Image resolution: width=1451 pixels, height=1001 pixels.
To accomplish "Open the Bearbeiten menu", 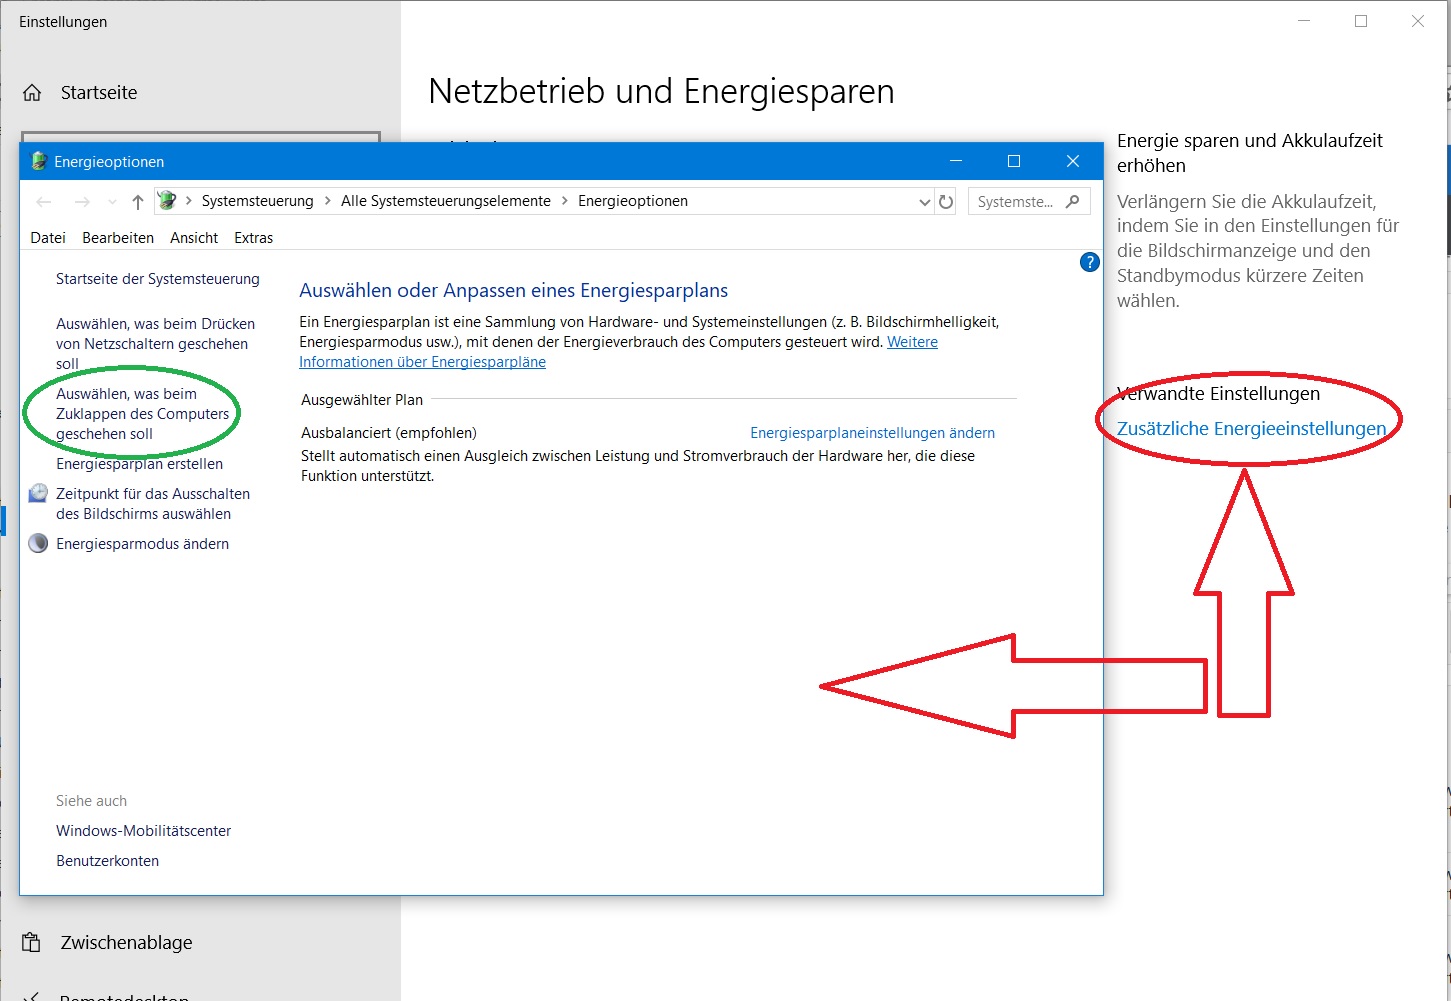I will (x=118, y=238).
